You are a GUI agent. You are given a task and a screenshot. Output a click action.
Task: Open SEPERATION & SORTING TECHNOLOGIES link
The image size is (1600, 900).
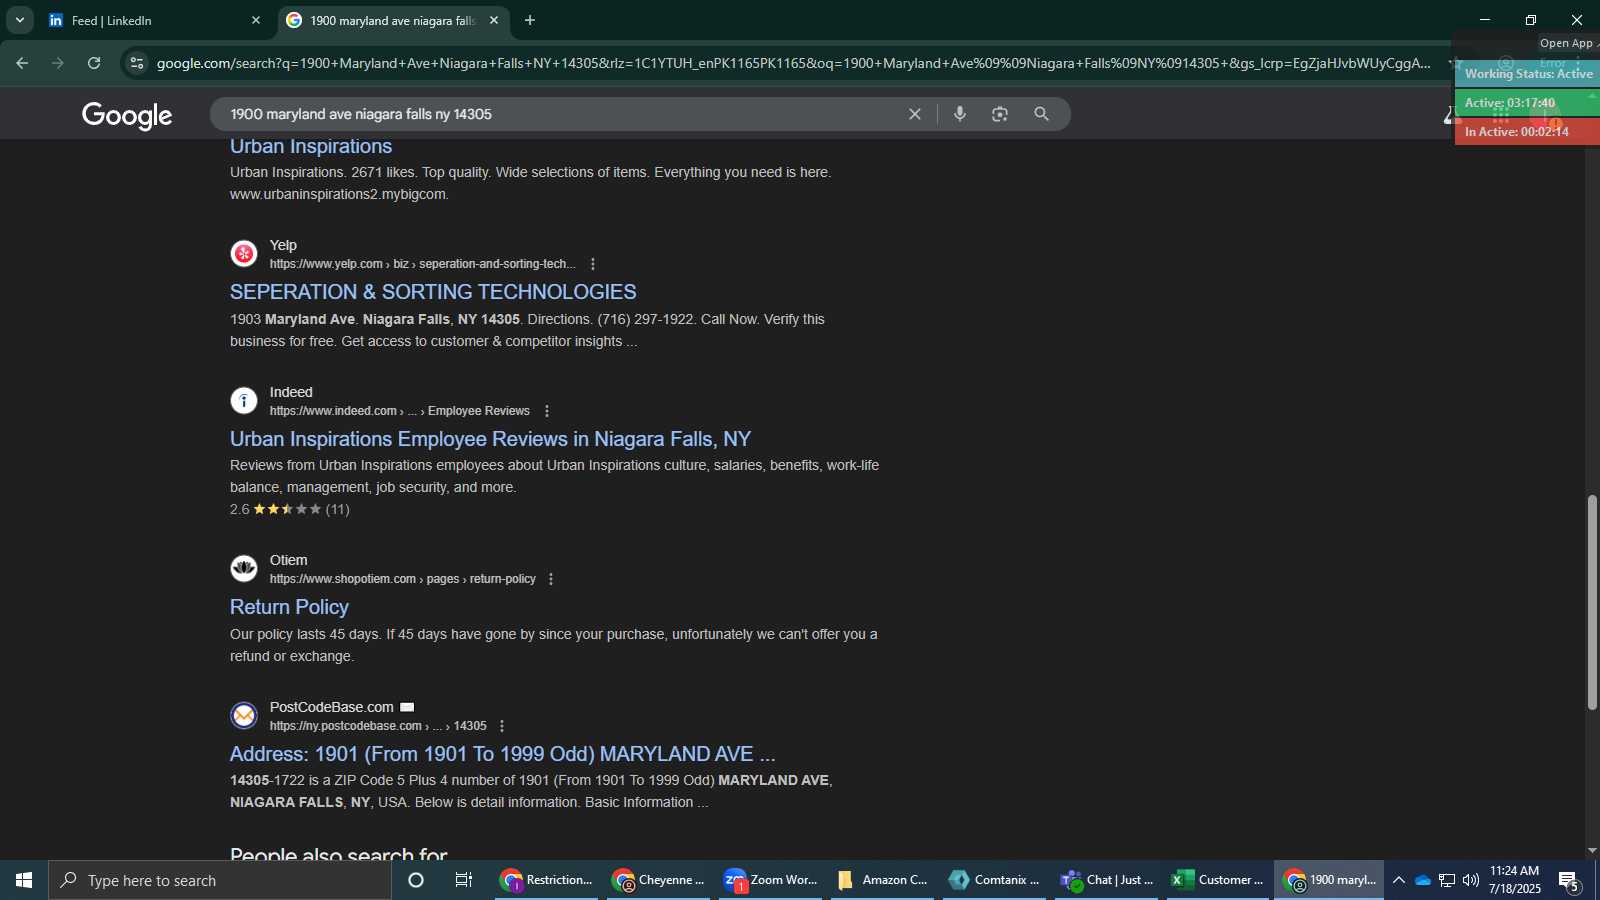tap(433, 292)
